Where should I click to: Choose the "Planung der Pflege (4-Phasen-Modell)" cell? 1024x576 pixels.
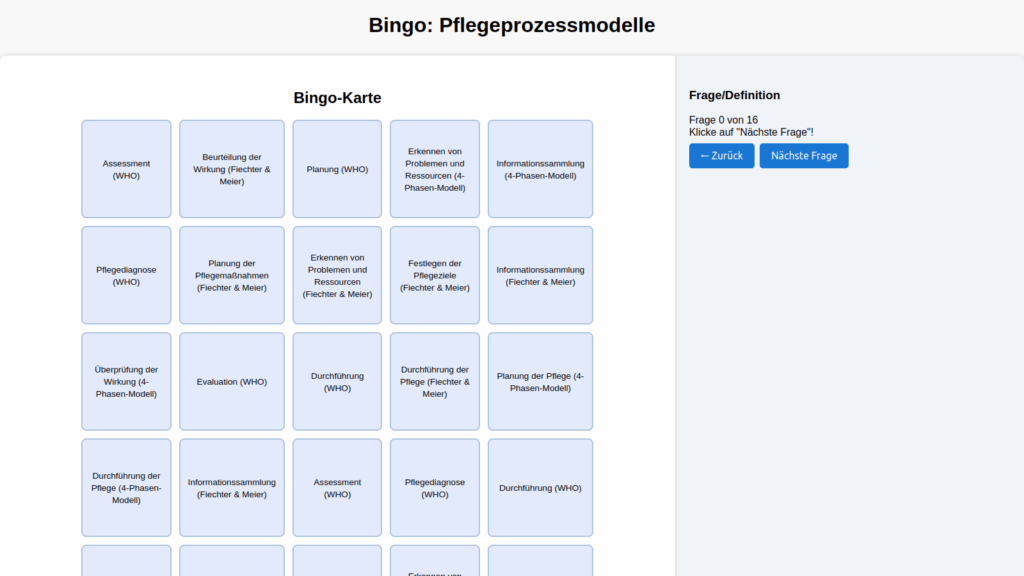540,381
